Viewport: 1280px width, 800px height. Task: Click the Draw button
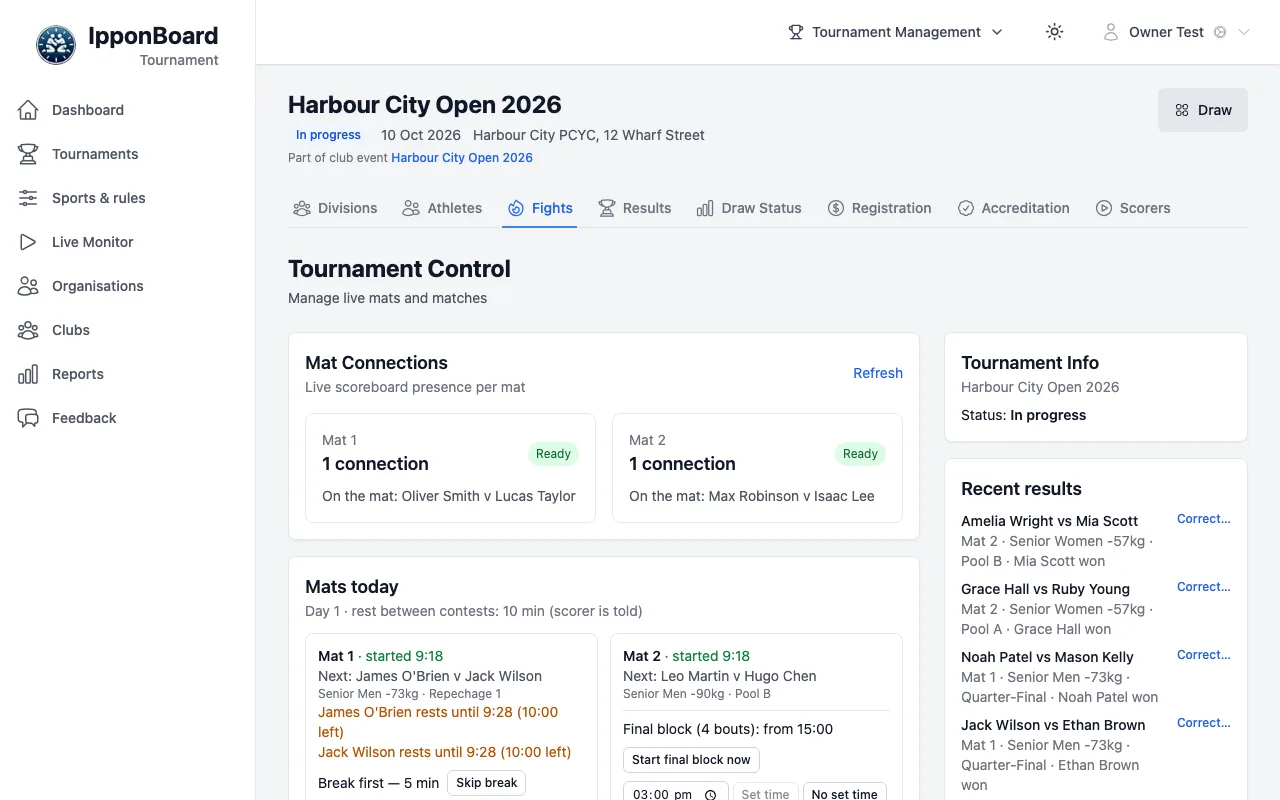point(1203,110)
